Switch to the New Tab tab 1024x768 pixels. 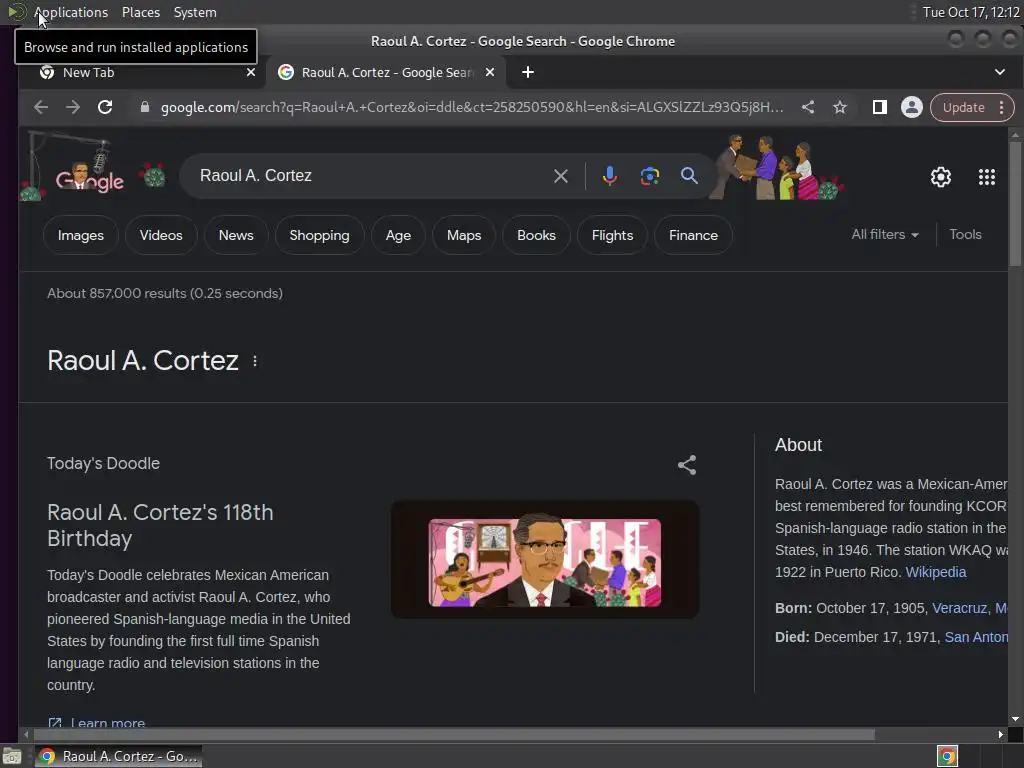pyautogui.click(x=142, y=72)
